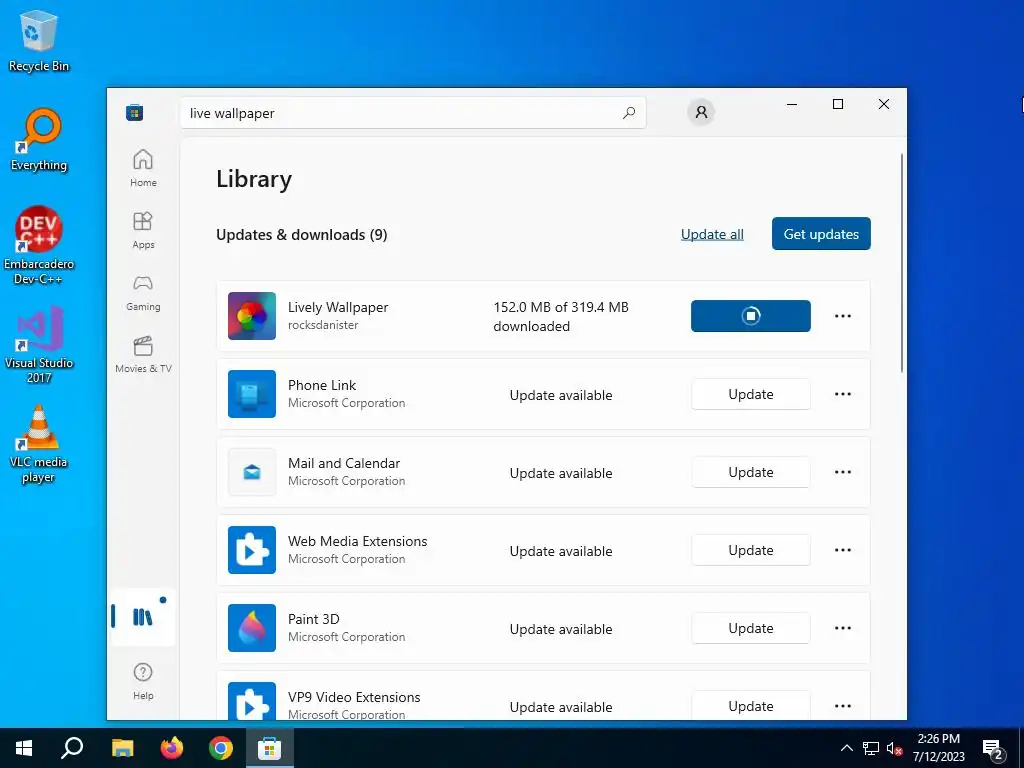Click Paint 3D title text
Viewport: 1024px width, 768px height.
pyautogui.click(x=313, y=619)
